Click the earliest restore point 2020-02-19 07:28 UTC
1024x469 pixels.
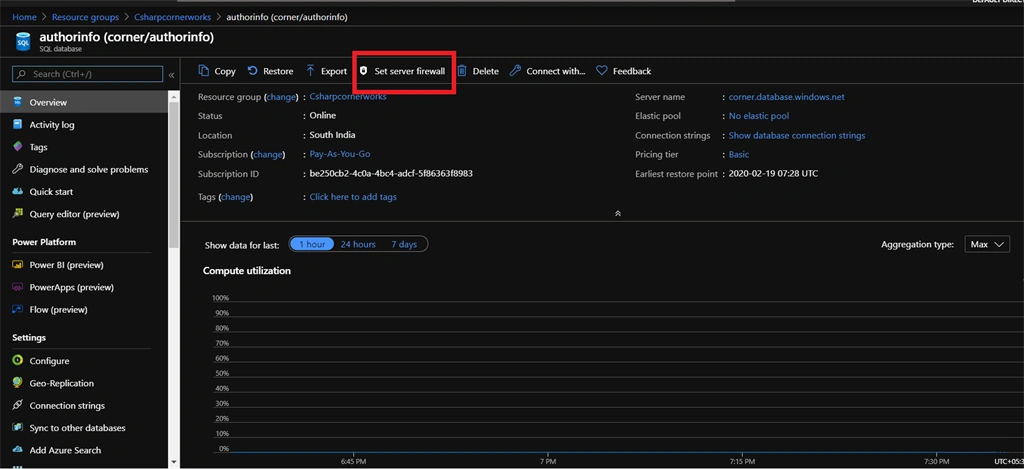(x=773, y=174)
